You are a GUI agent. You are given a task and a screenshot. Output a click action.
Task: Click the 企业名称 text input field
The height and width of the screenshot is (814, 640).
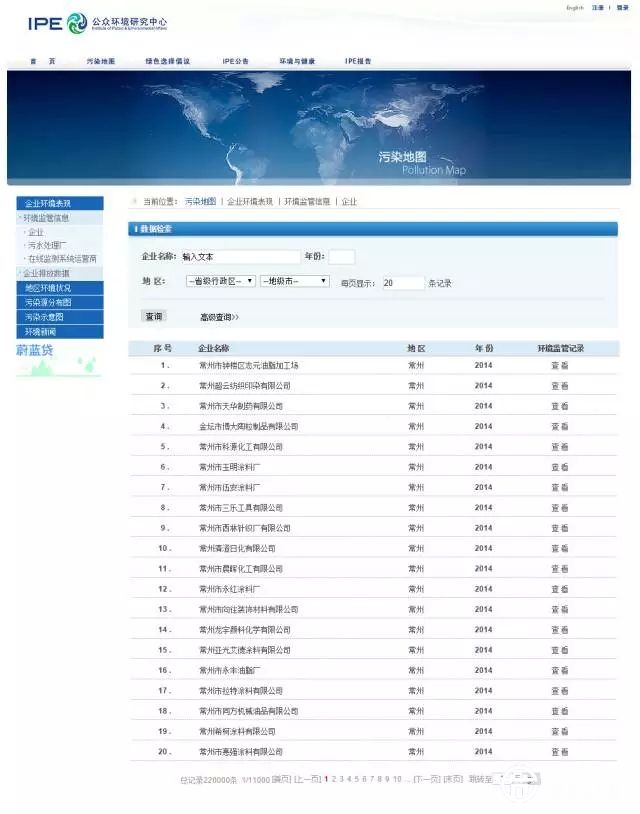[x=240, y=257]
